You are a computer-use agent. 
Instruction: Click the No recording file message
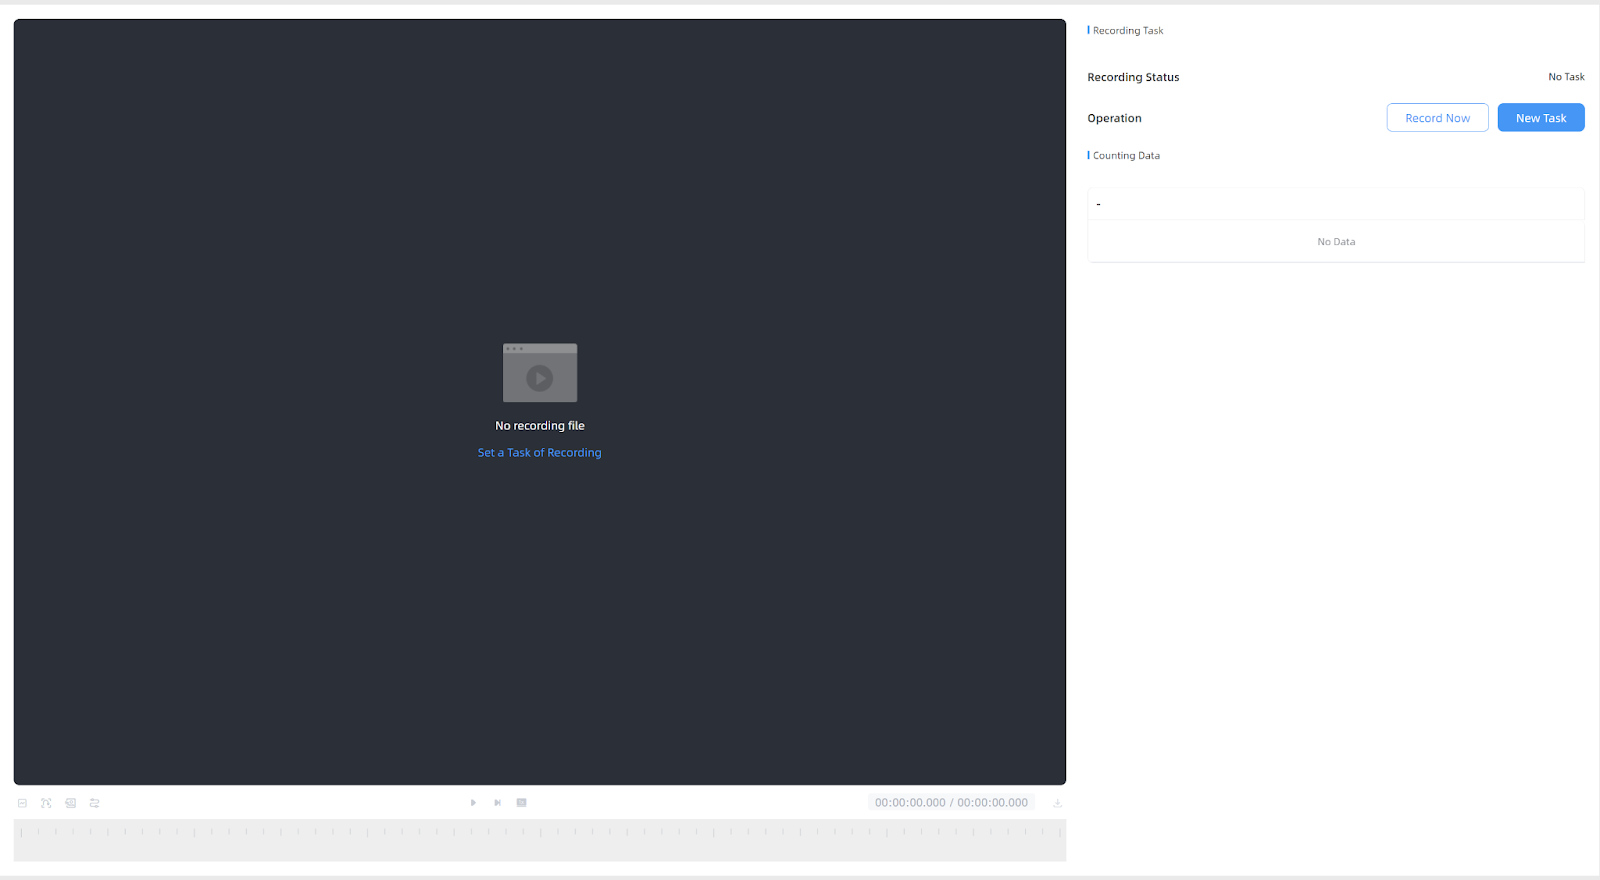(540, 426)
